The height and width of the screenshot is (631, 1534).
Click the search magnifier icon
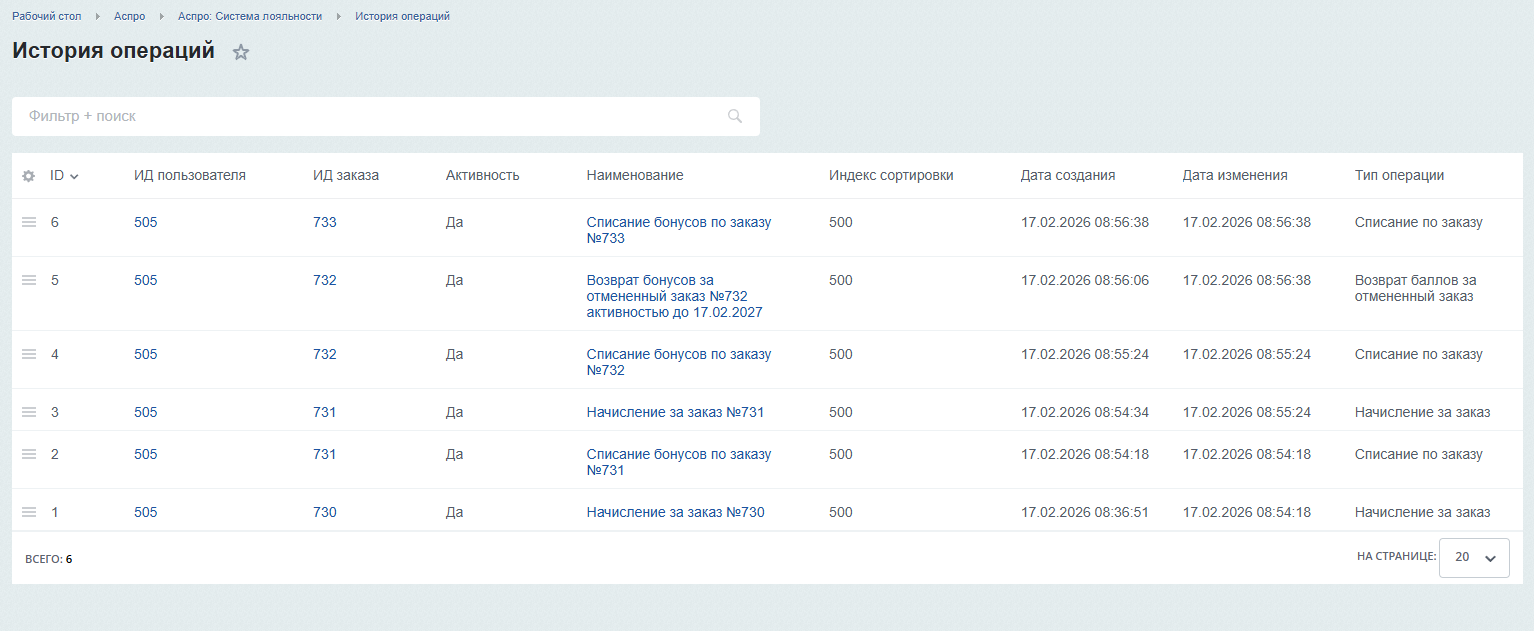click(735, 116)
